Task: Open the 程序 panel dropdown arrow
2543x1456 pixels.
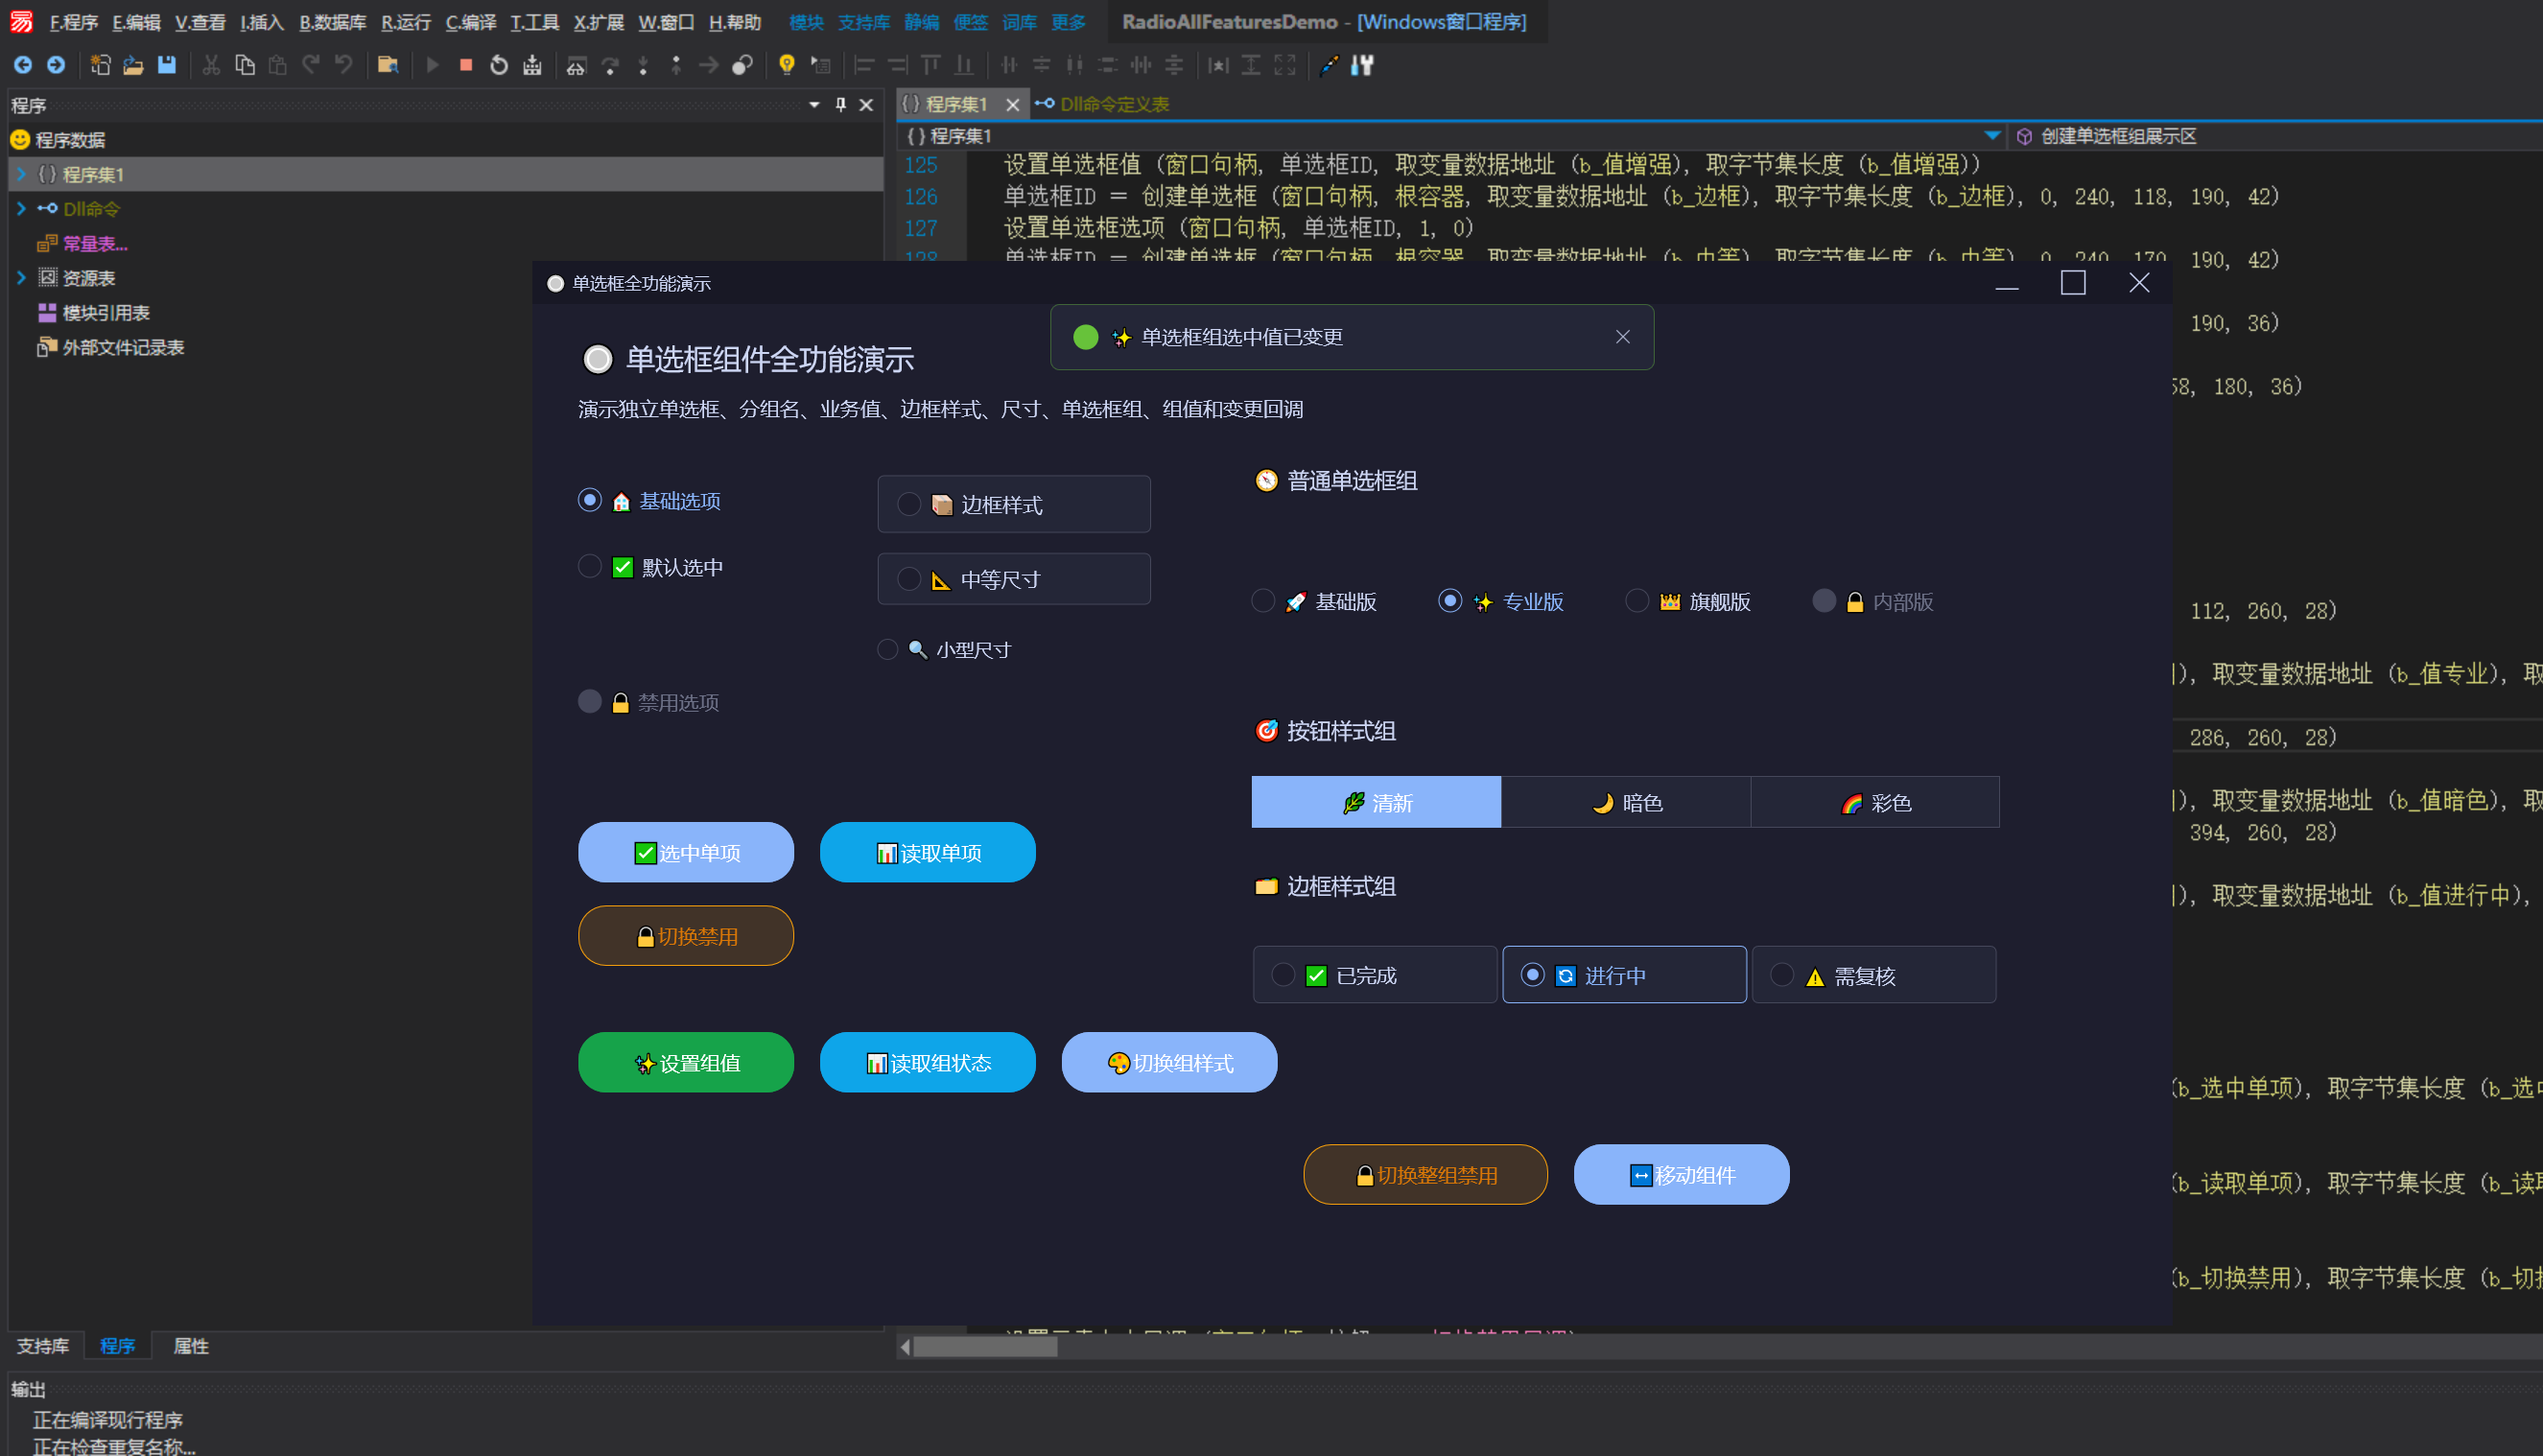Action: click(814, 104)
